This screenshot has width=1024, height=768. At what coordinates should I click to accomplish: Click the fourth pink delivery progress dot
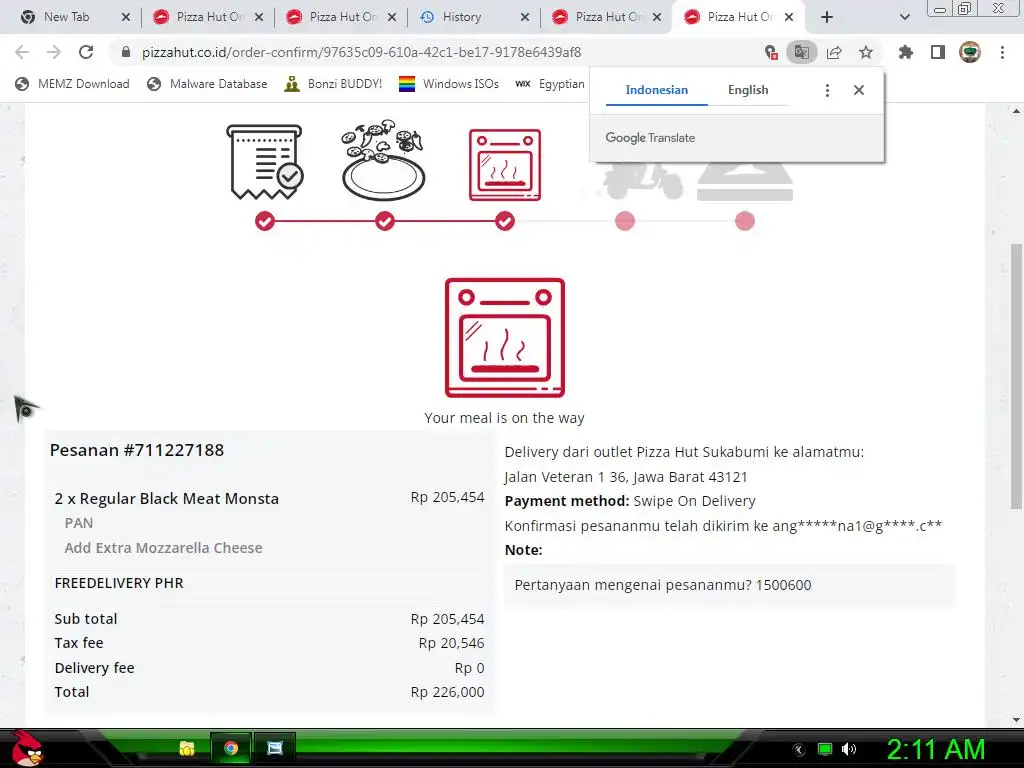(x=625, y=221)
